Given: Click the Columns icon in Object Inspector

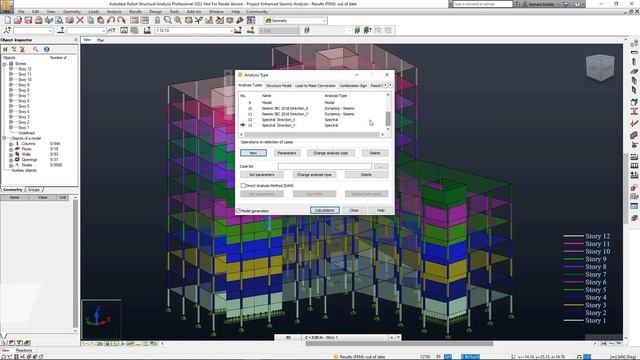Looking at the screenshot, I should click(x=17, y=144).
